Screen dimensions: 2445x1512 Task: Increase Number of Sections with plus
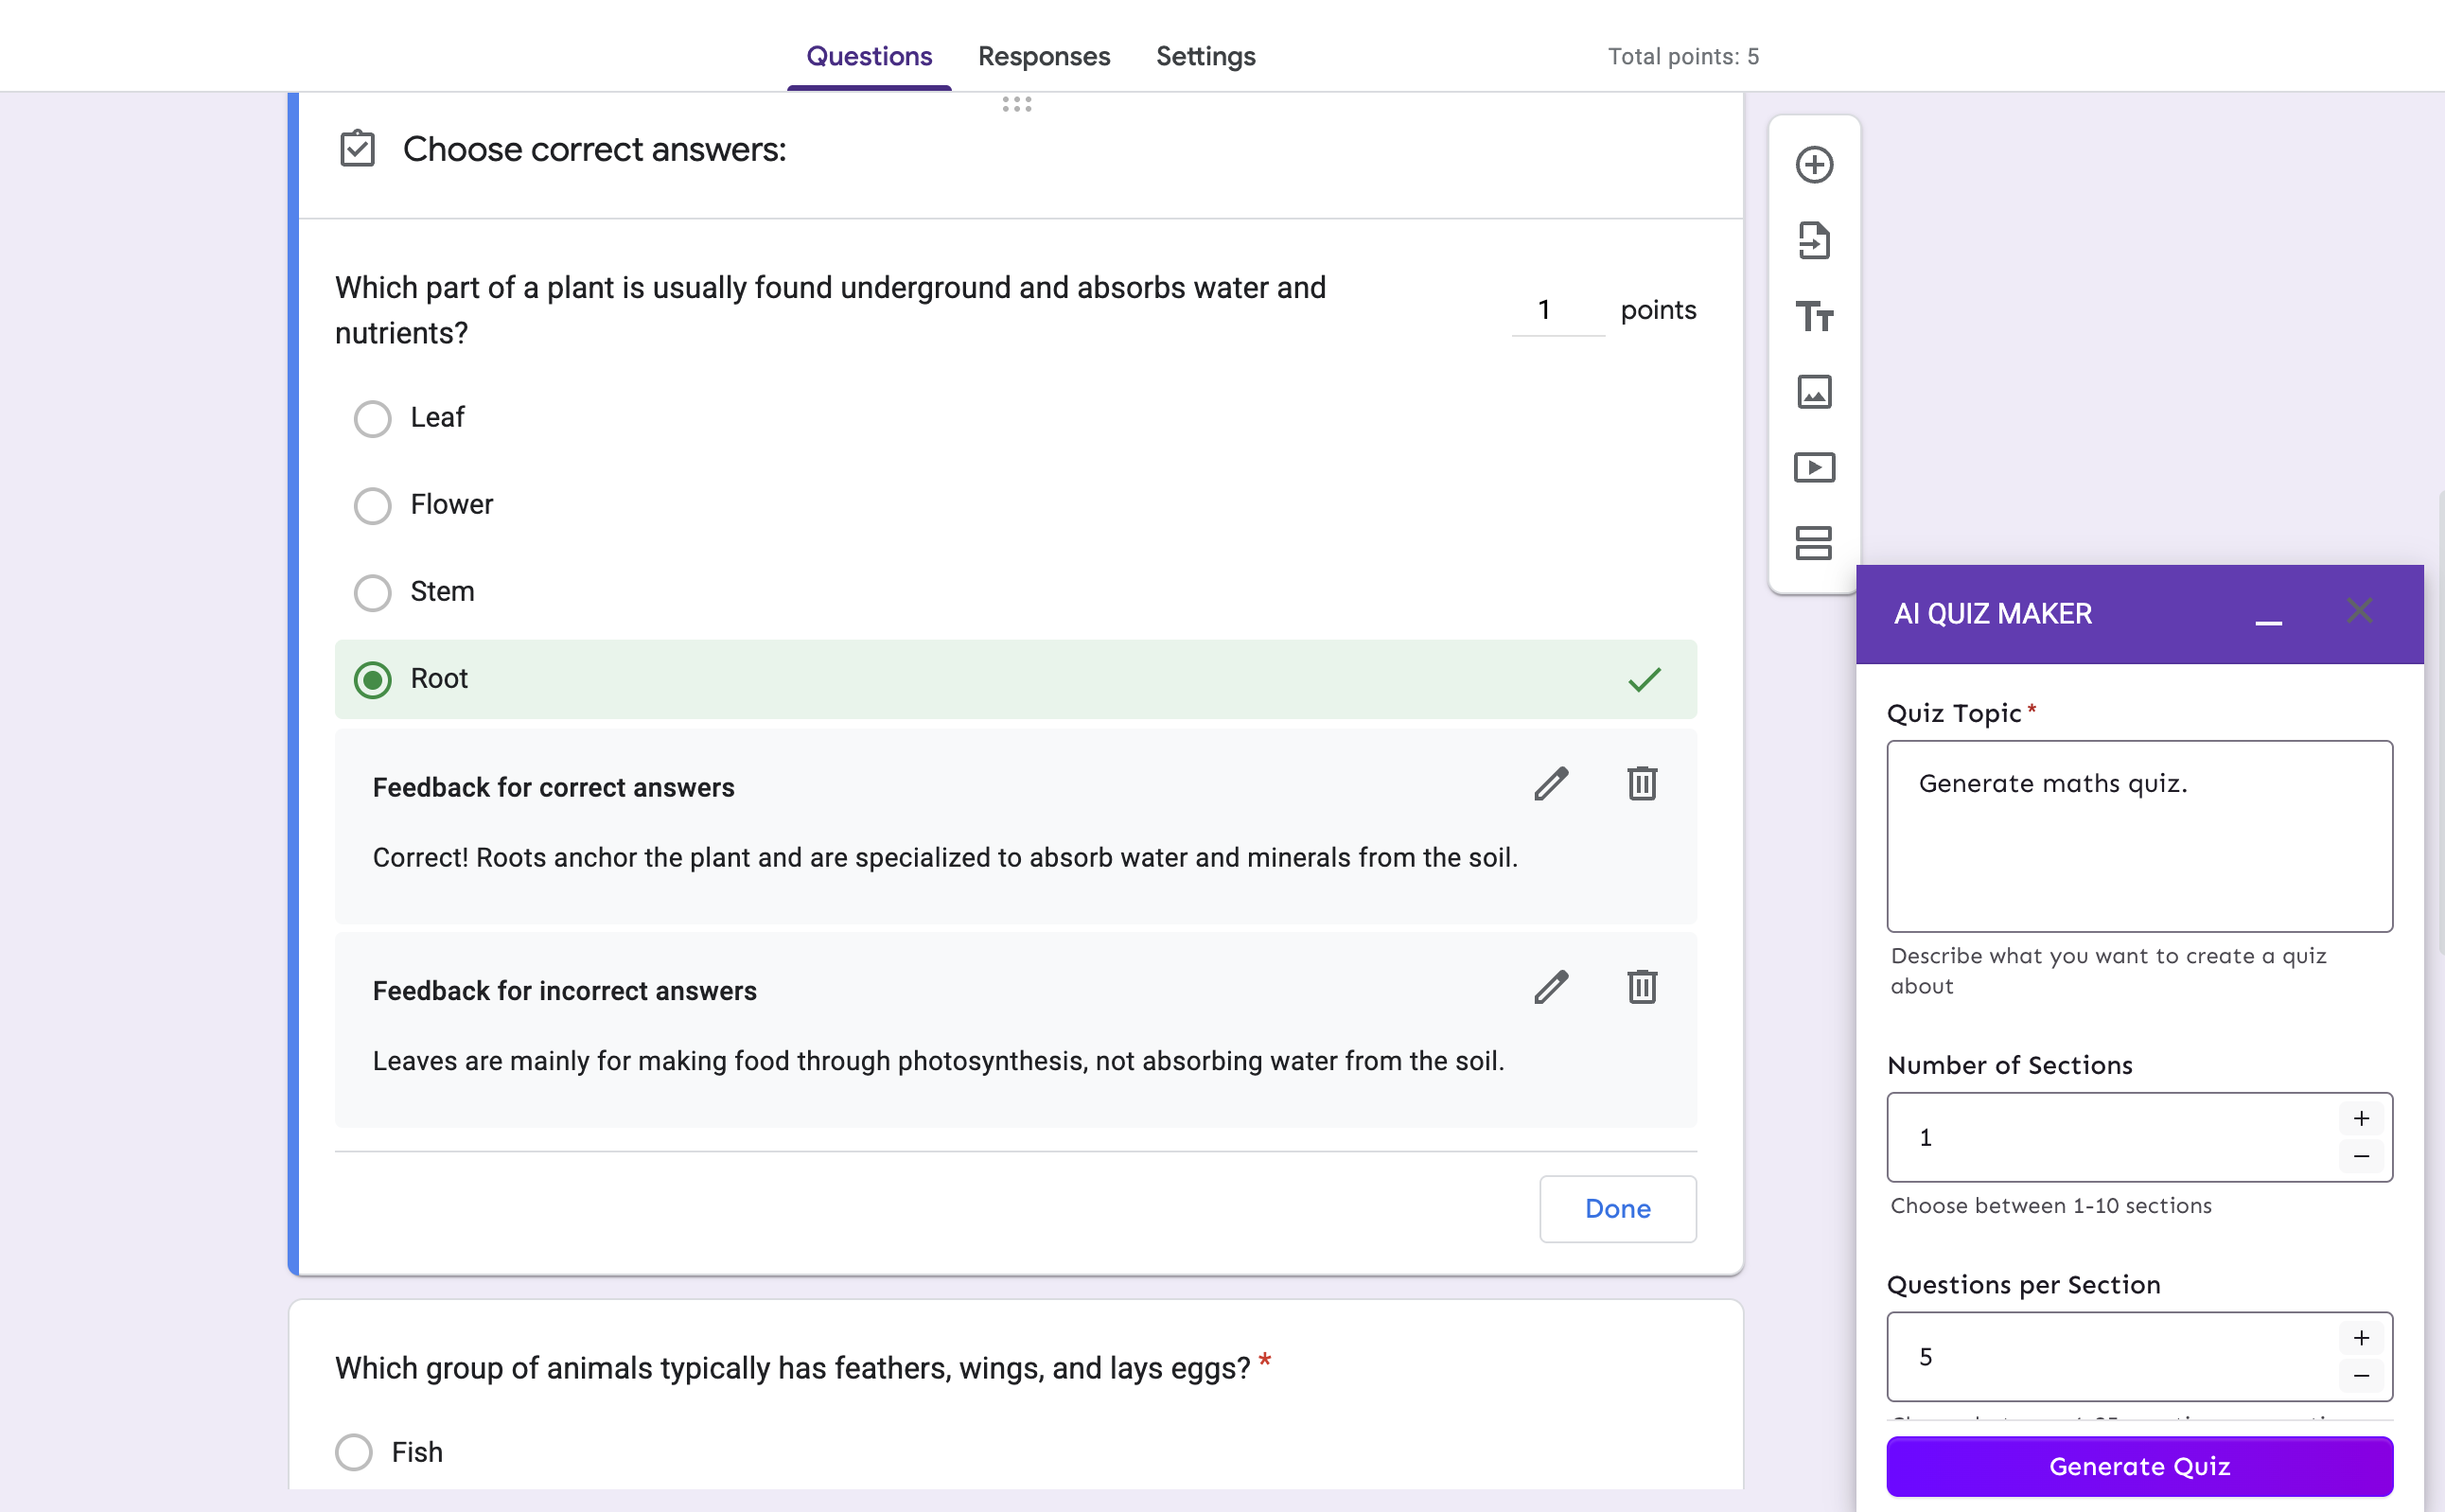(x=2361, y=1118)
